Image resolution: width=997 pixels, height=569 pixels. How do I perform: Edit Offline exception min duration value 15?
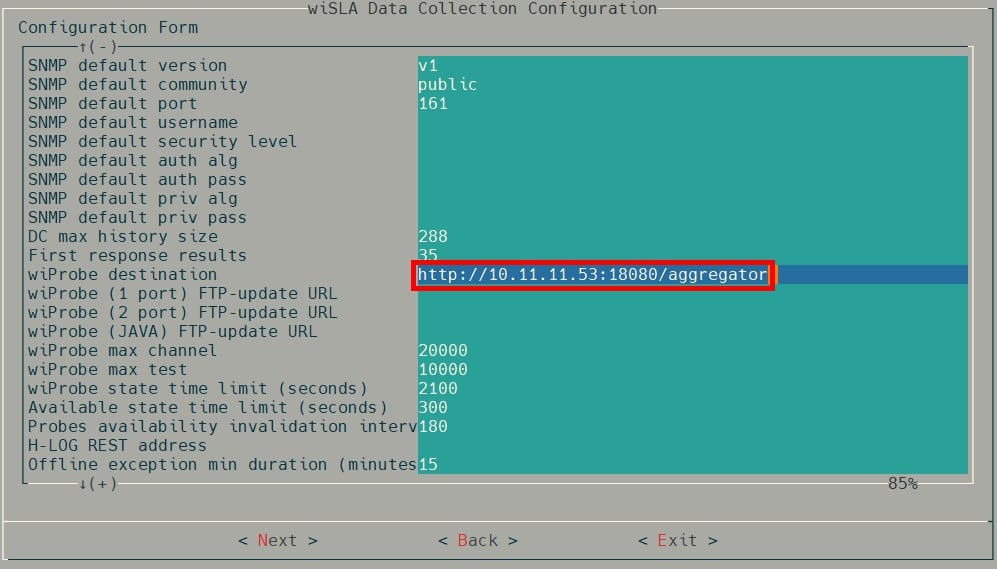coord(692,465)
